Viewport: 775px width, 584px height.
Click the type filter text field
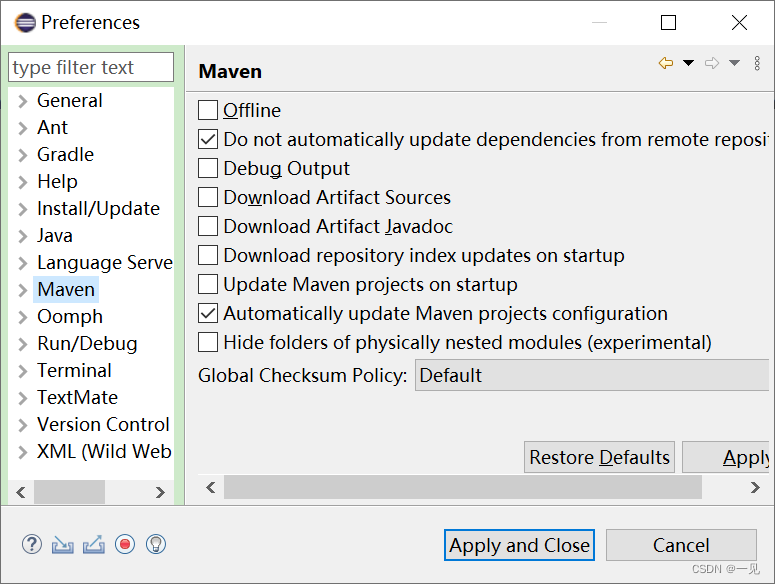pyautogui.click(x=91, y=67)
